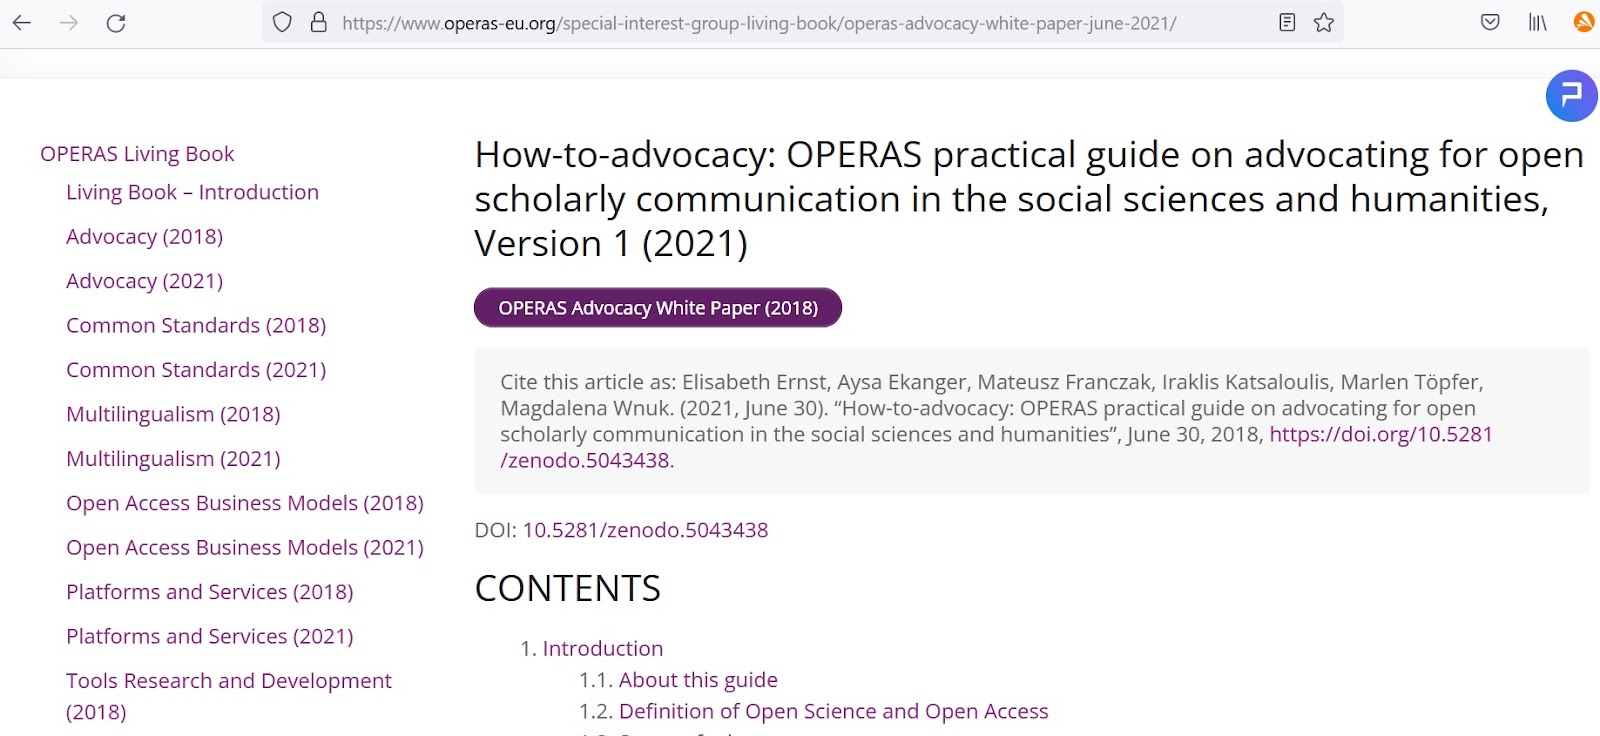The width and height of the screenshot is (1600, 736).
Task: Toggle reader view icon
Action: pyautogui.click(x=1287, y=22)
